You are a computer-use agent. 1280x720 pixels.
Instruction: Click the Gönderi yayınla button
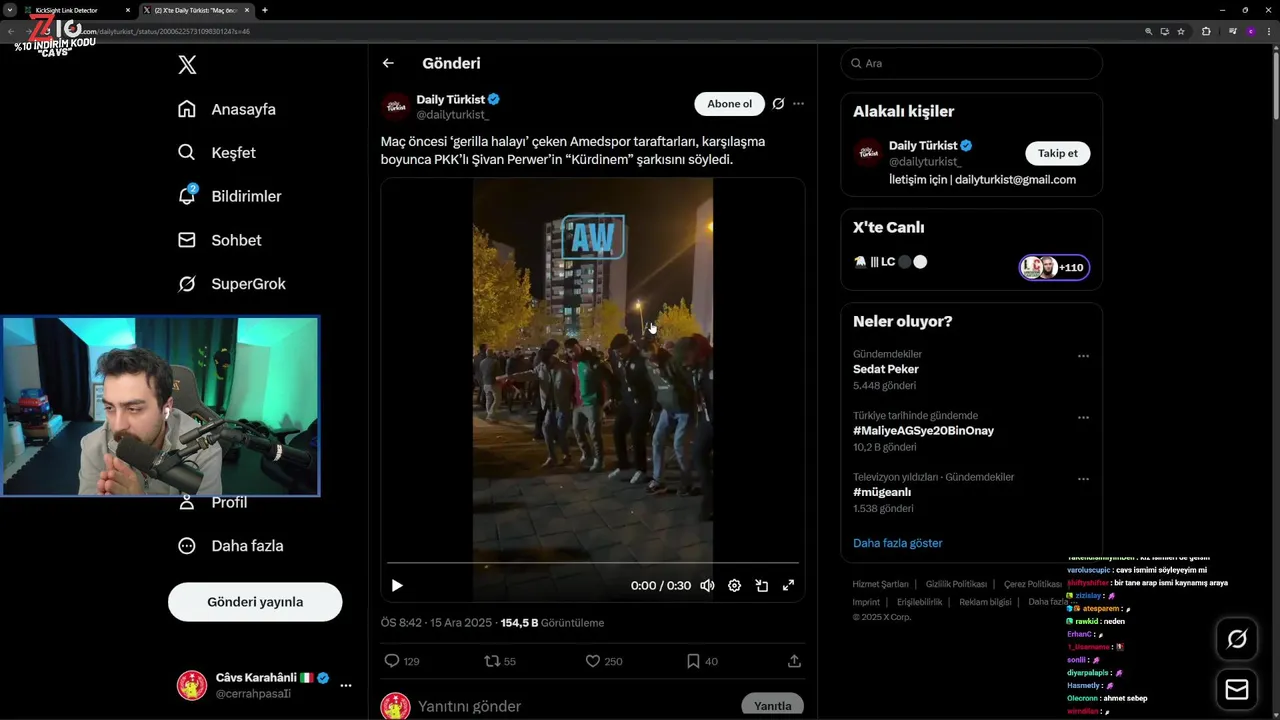[255, 602]
